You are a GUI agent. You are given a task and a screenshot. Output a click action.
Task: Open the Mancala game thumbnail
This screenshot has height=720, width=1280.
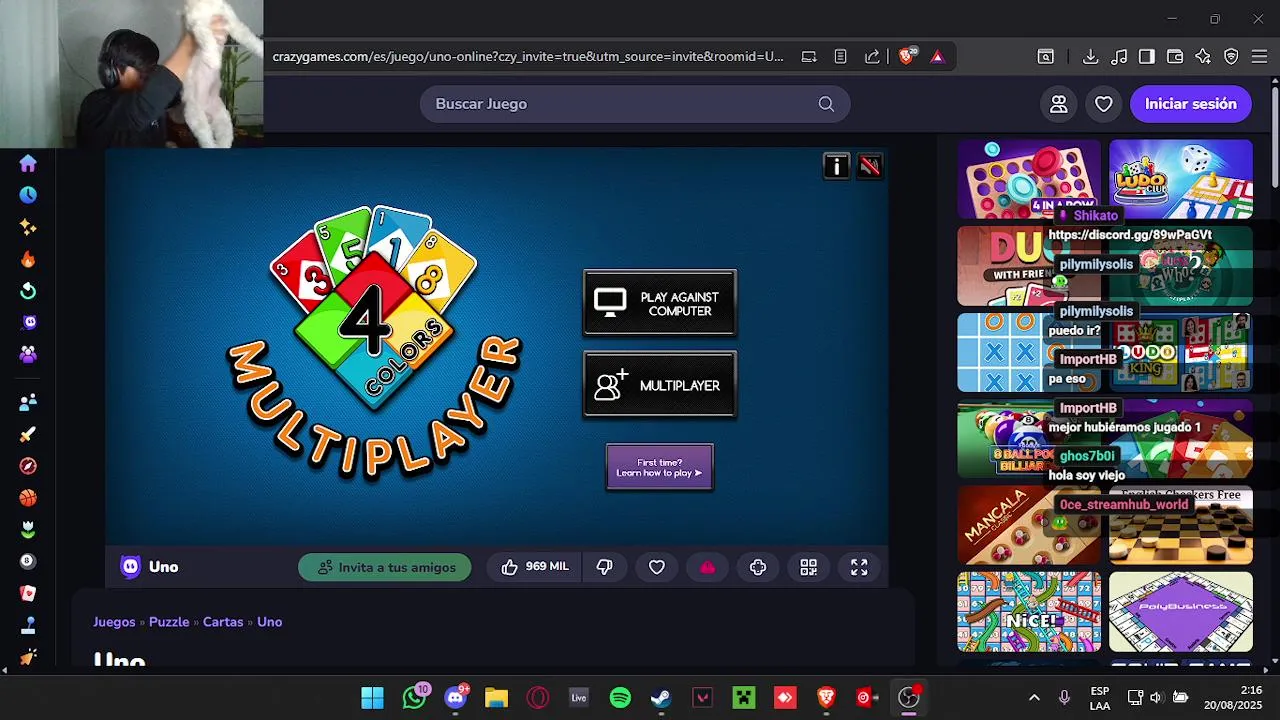[x=1029, y=525]
